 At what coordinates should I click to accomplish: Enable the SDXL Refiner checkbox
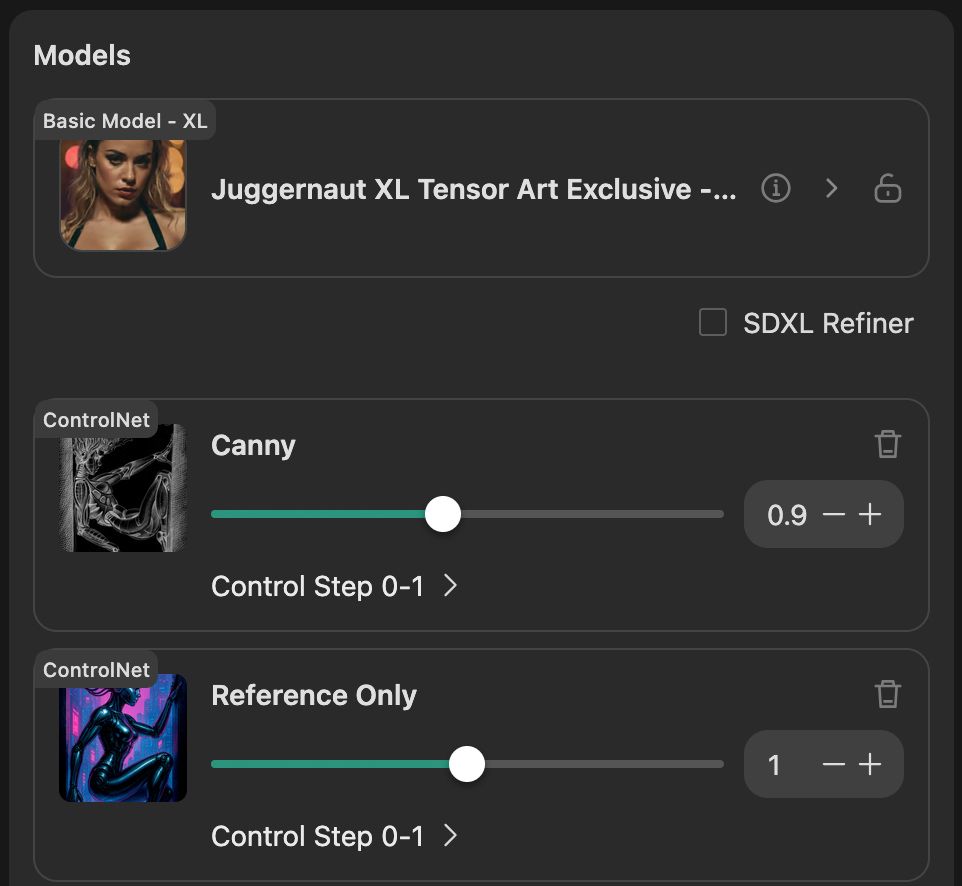point(713,323)
